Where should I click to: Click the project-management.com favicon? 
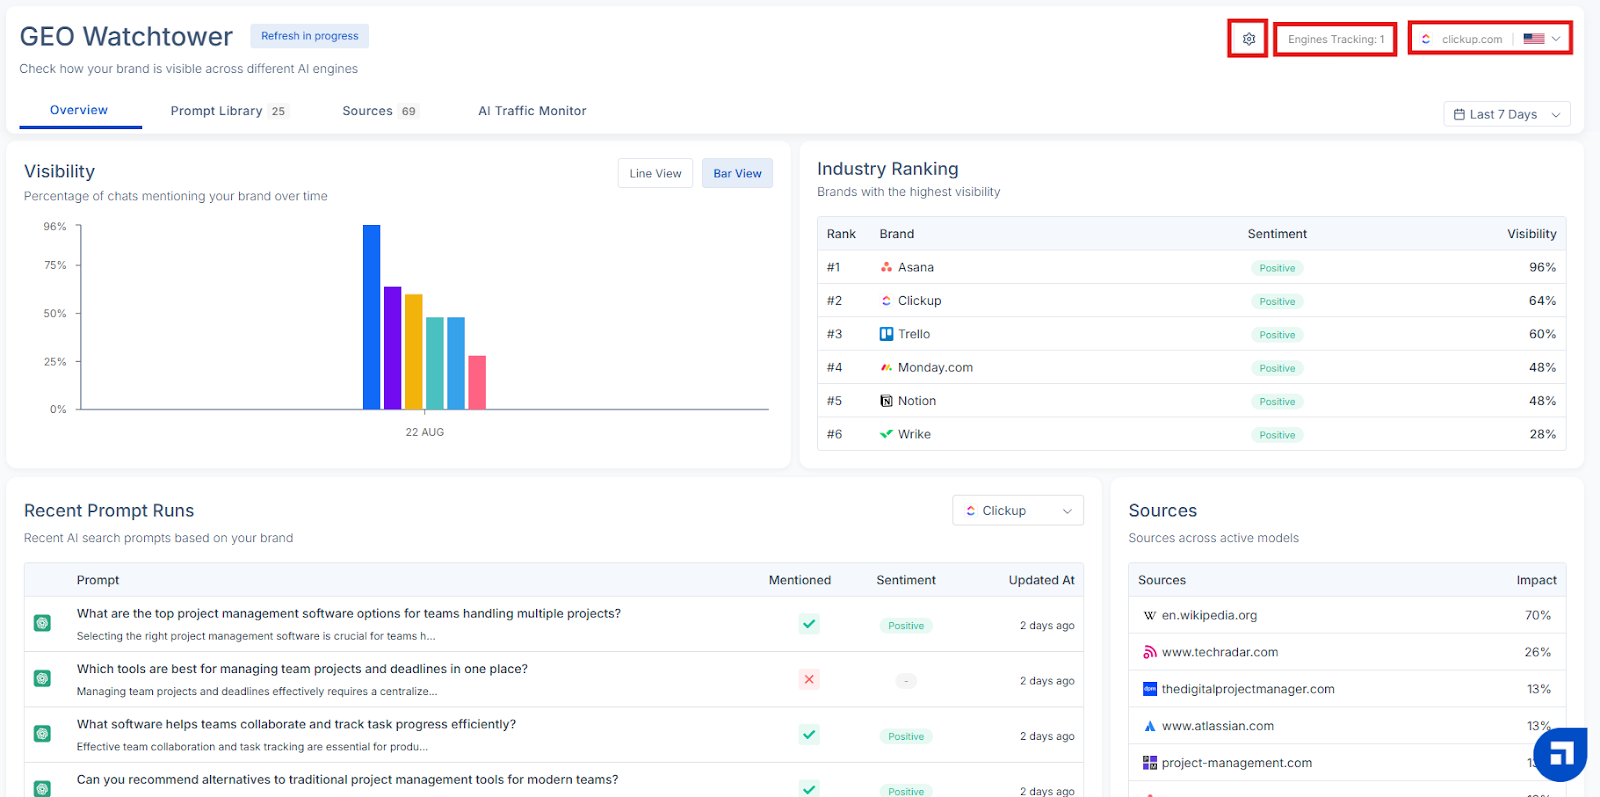tap(1150, 763)
